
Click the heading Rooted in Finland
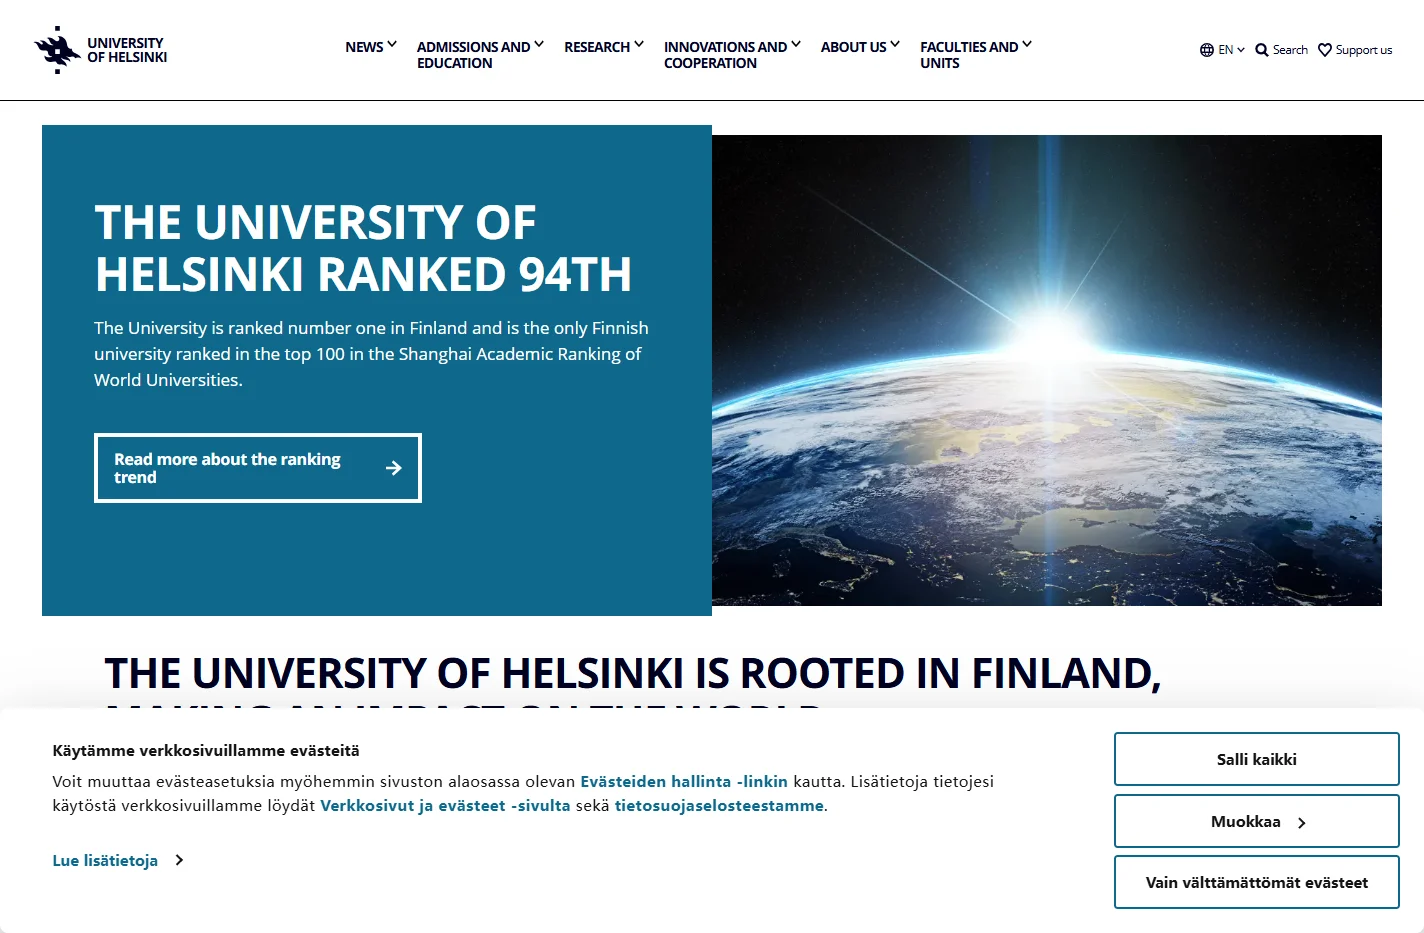point(633,679)
